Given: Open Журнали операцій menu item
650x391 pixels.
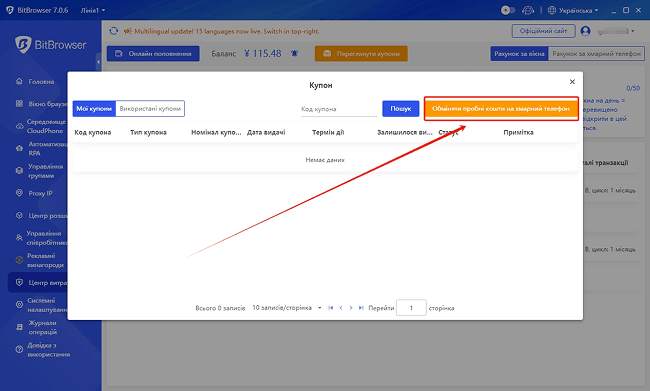Looking at the screenshot, I should tap(43, 327).
